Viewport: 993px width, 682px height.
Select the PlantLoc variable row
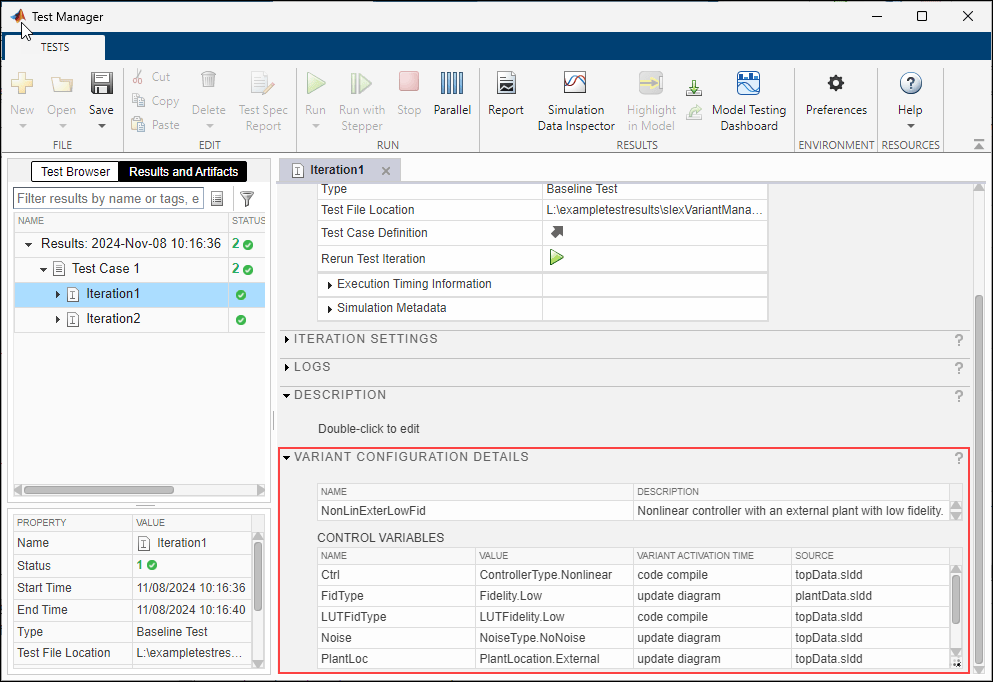[x=633, y=659]
